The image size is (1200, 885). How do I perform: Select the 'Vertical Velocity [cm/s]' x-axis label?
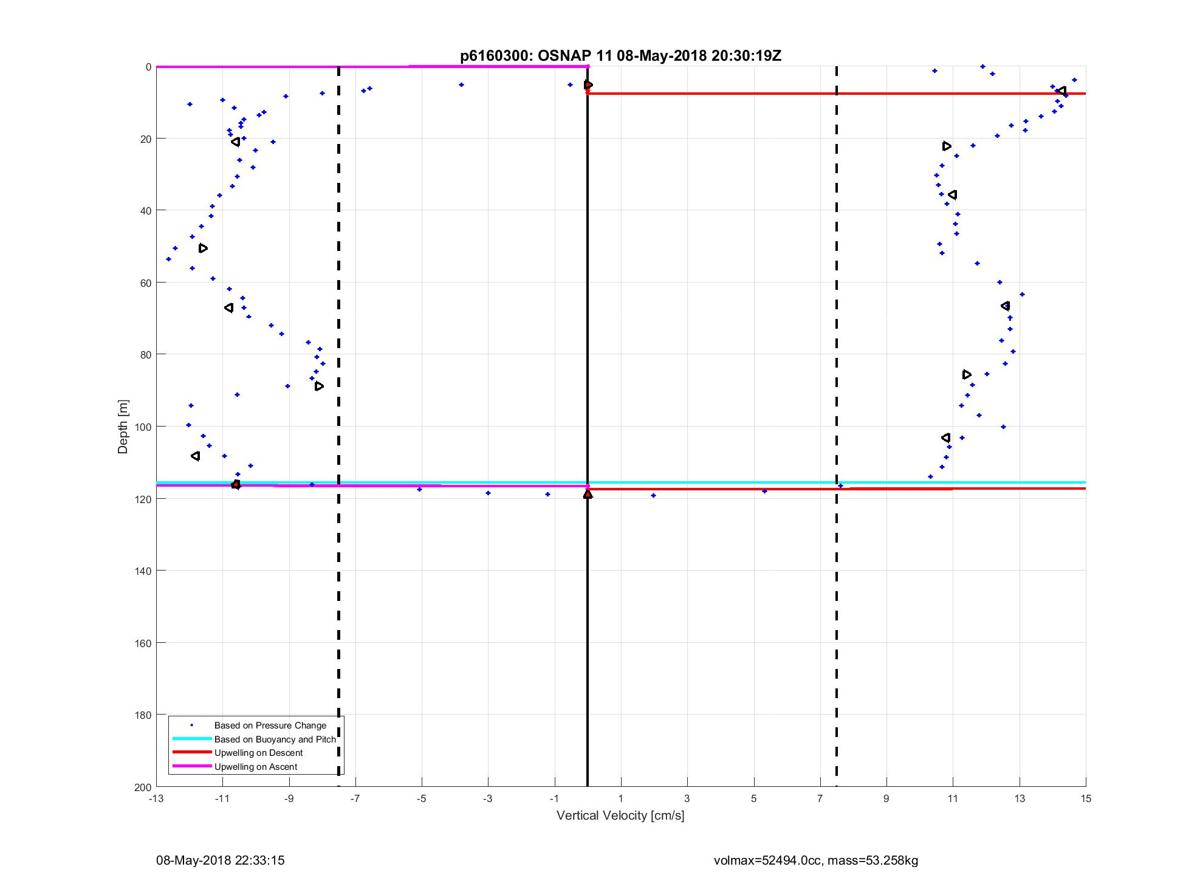pyautogui.click(x=620, y=816)
